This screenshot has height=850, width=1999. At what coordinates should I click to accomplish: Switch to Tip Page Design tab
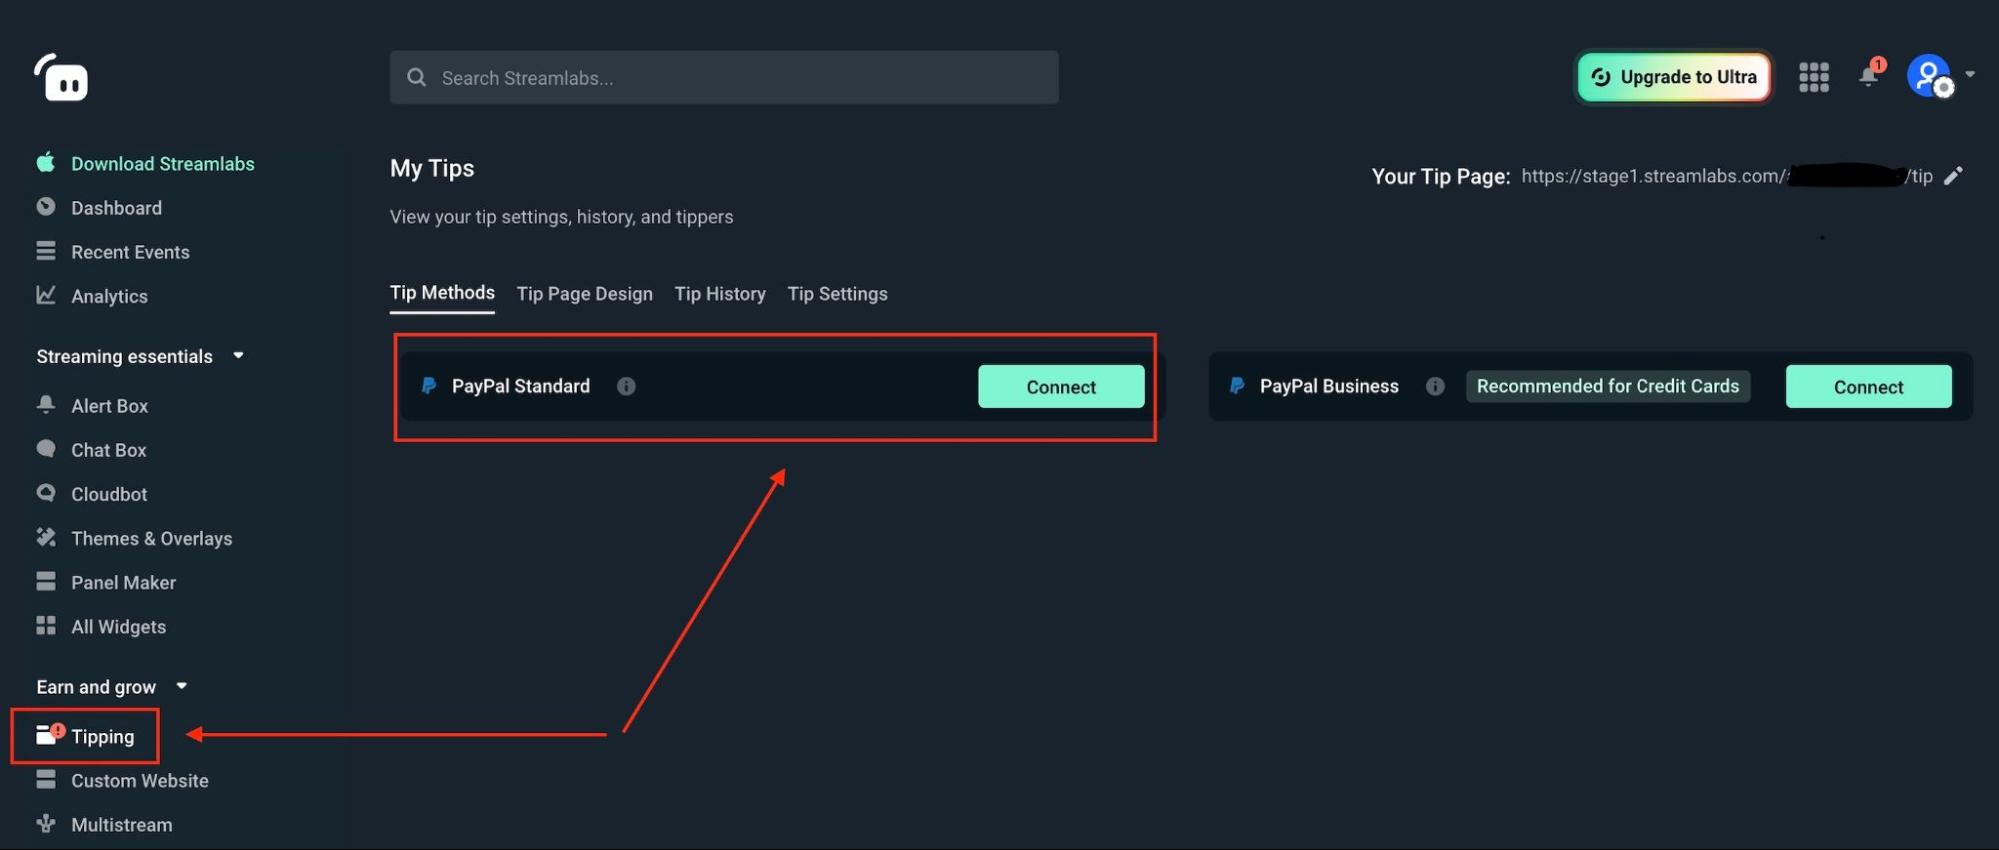pyautogui.click(x=584, y=294)
